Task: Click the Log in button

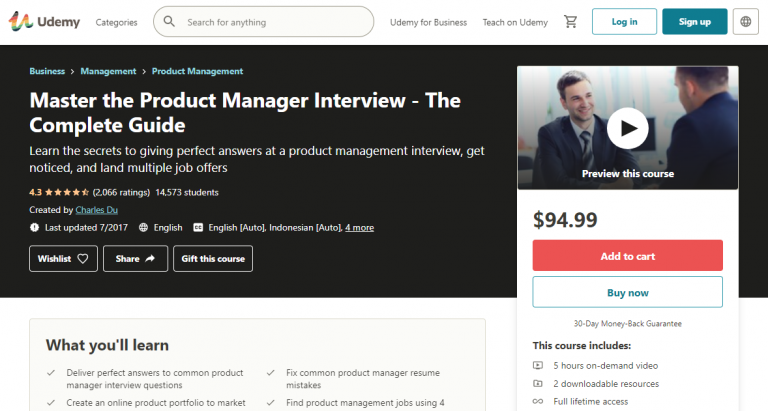Action: coord(624,22)
